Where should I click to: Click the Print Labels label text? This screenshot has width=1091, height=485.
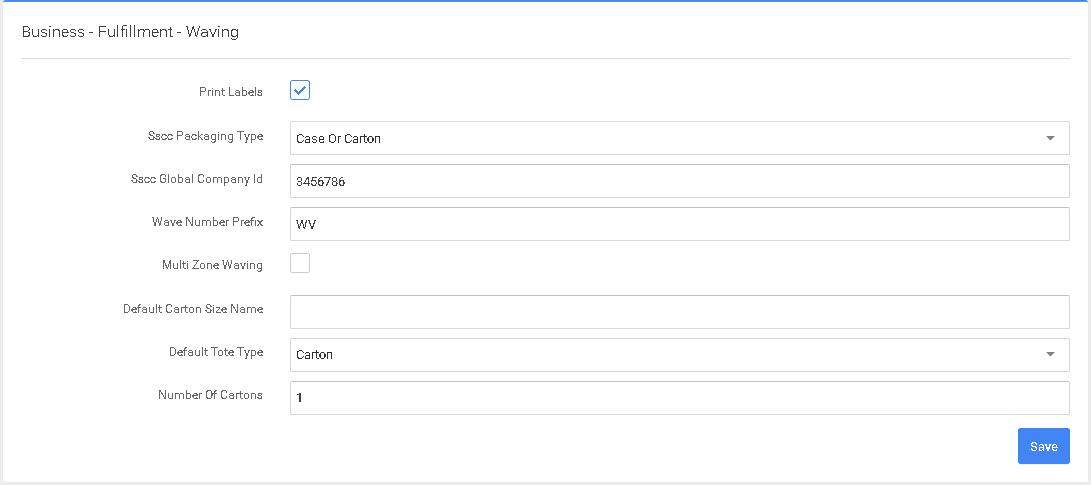231,92
